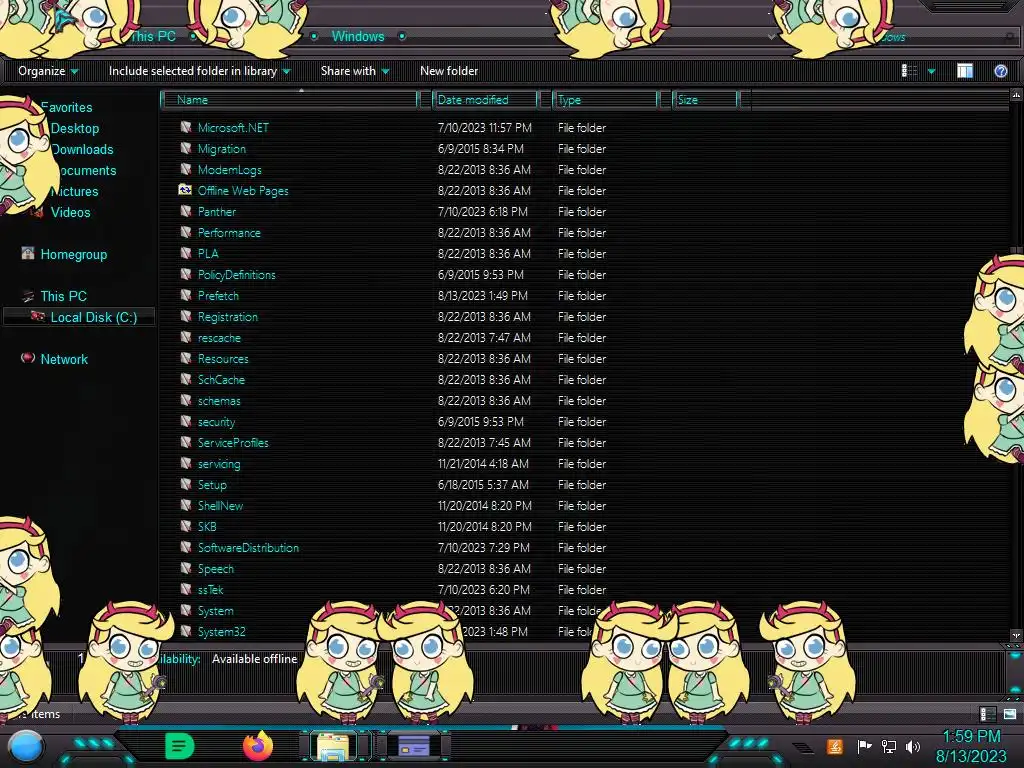
Task: Change view using the view icon
Action: [x=909, y=71]
